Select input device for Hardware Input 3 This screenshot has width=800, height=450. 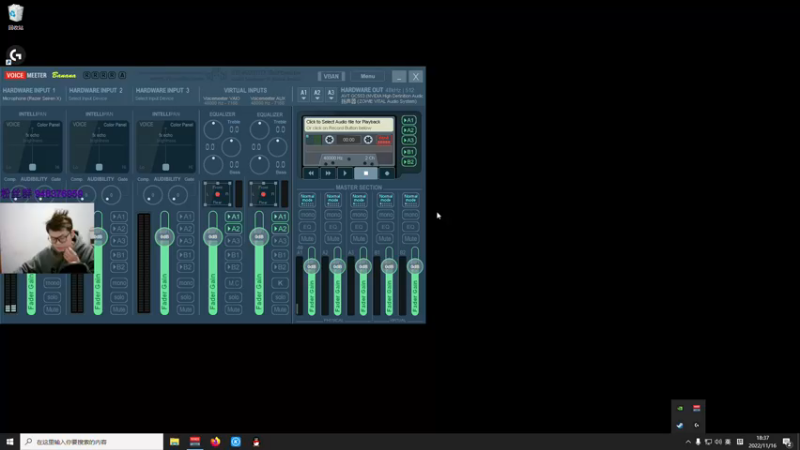point(154,98)
